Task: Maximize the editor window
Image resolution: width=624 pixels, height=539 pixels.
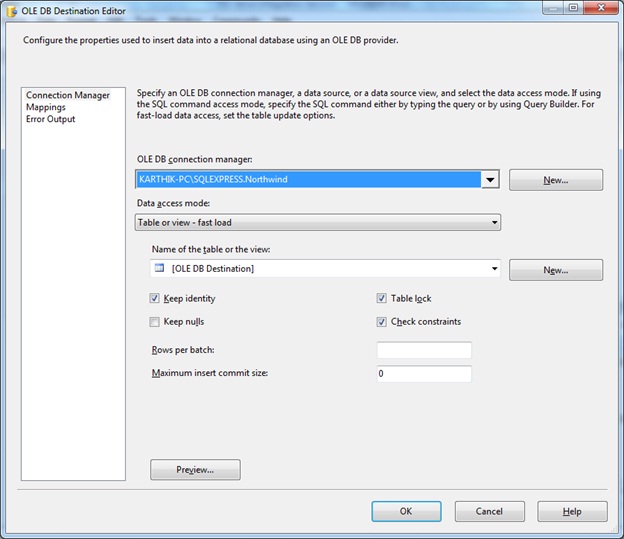Action: pyautogui.click(x=573, y=8)
